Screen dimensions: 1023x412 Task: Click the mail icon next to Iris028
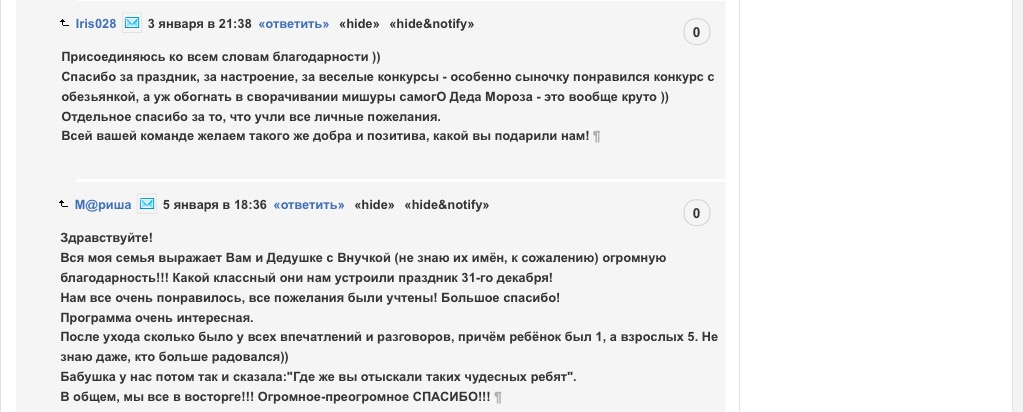[132, 23]
